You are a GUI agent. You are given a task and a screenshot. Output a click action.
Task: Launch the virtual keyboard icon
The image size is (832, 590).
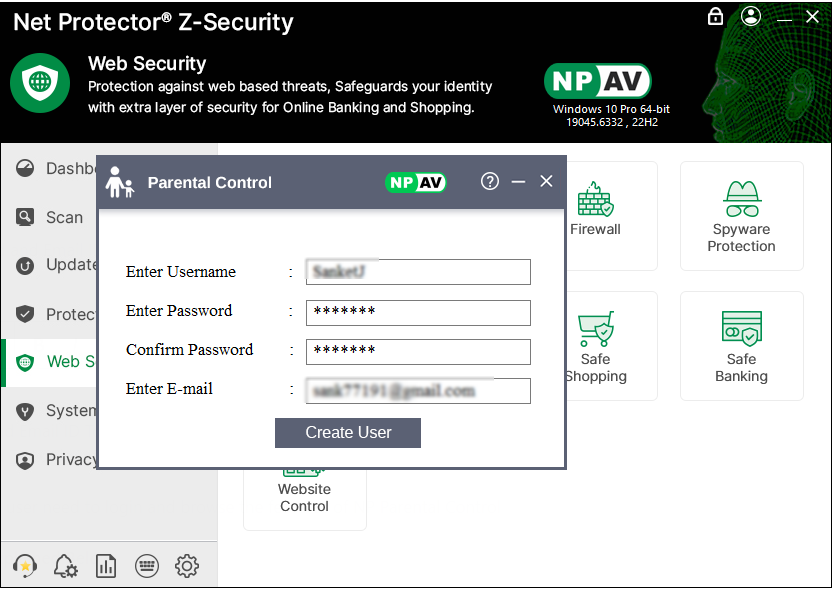tap(147, 565)
